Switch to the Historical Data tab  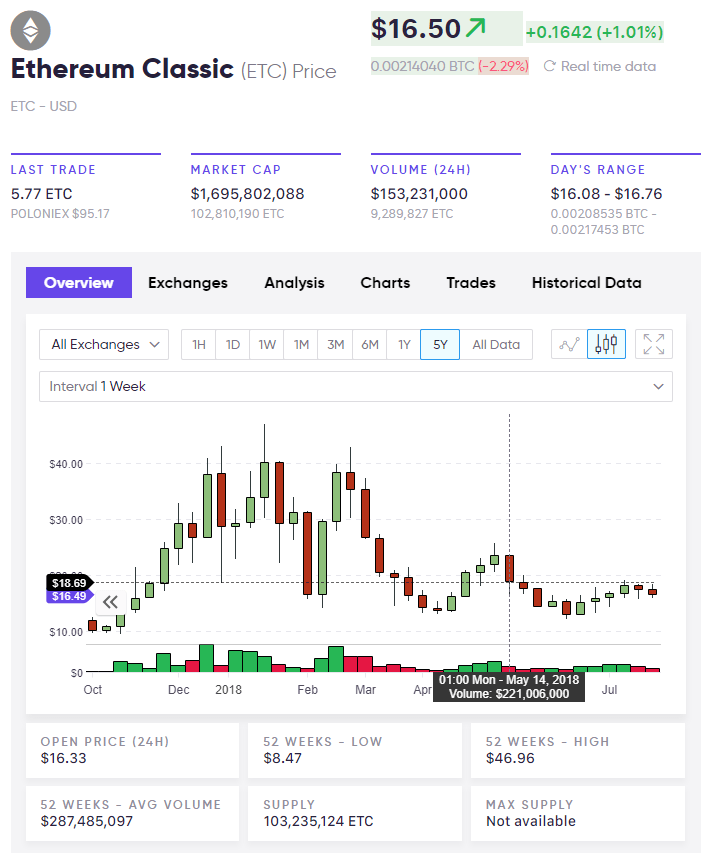point(586,283)
